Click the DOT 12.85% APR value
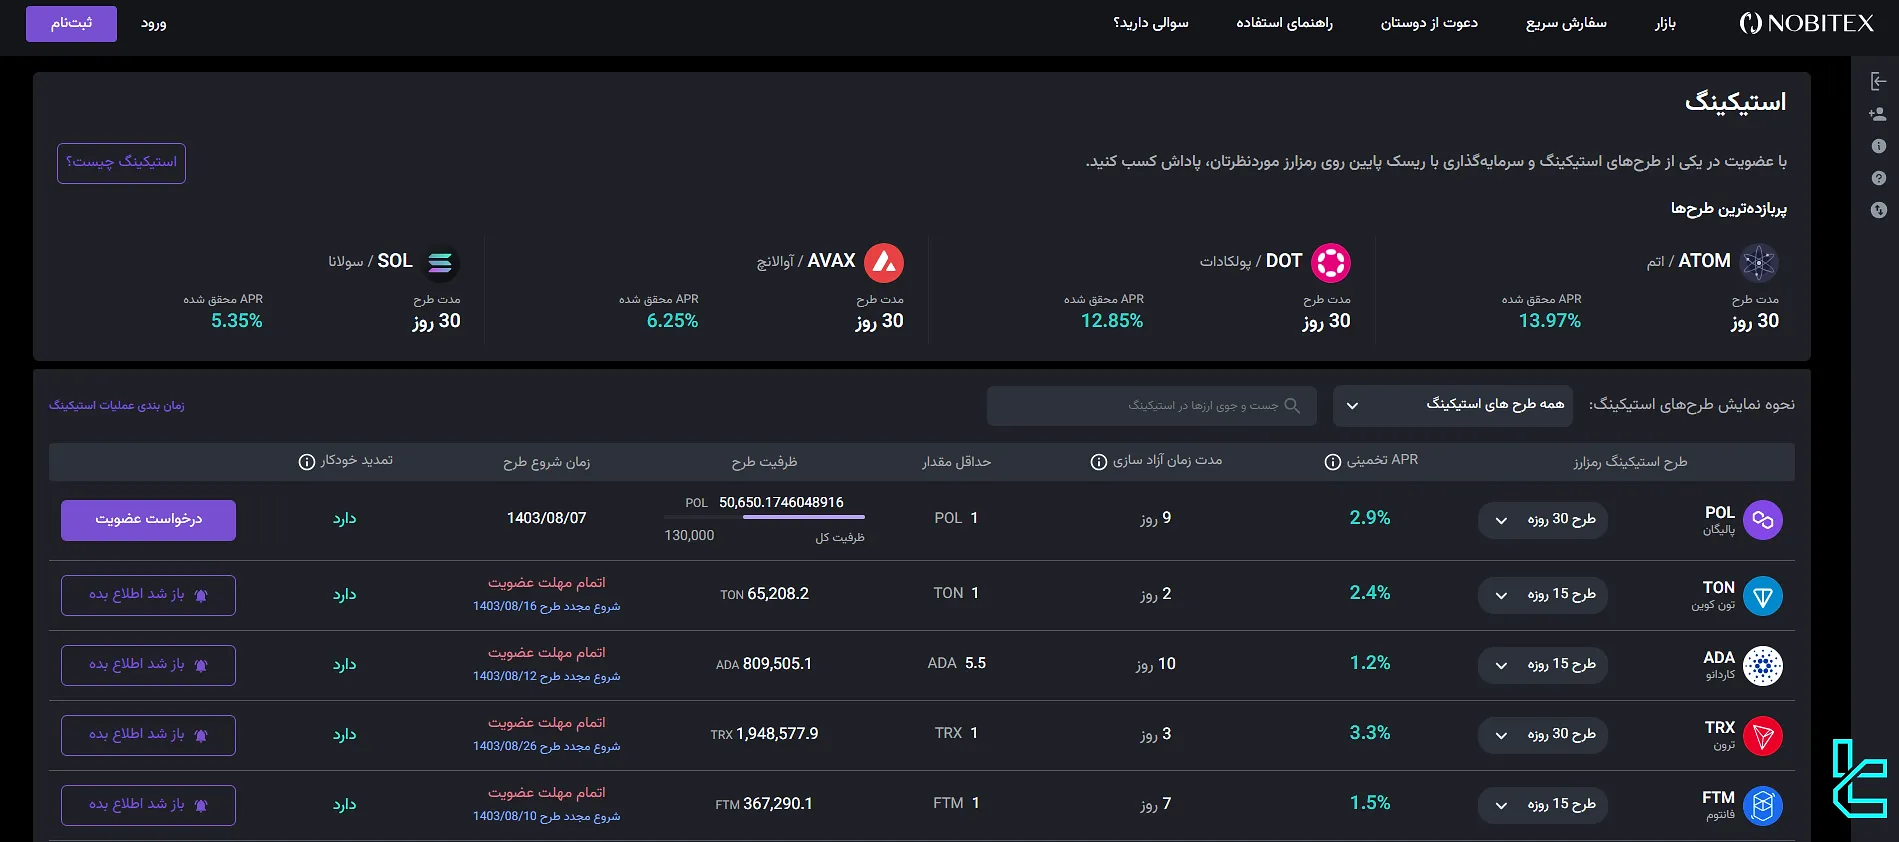 (1111, 321)
